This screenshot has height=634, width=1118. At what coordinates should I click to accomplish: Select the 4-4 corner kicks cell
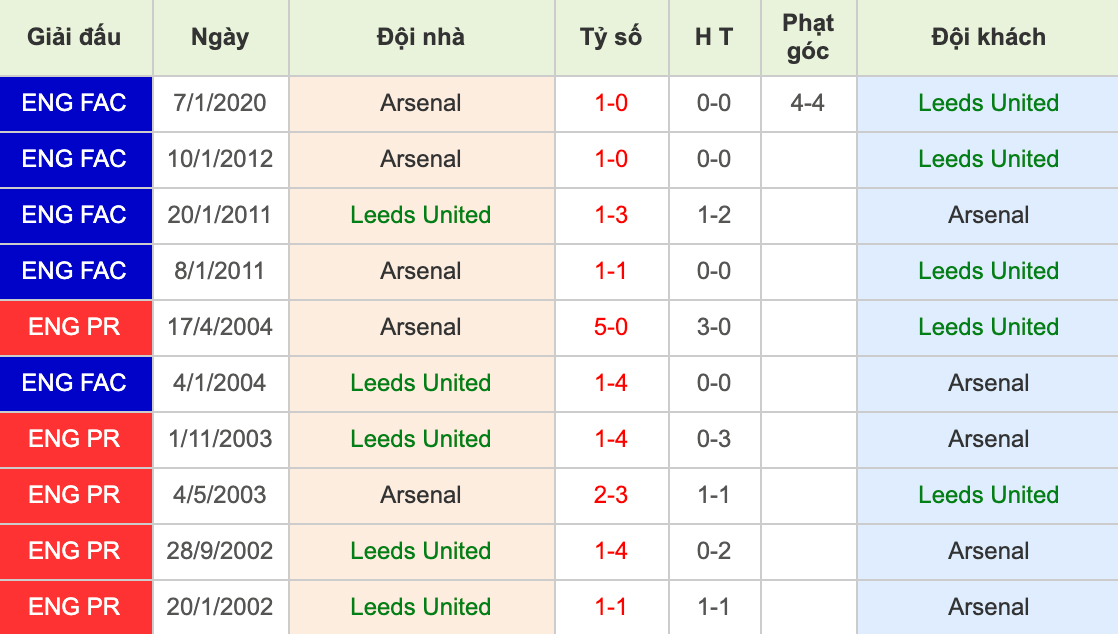[x=808, y=103]
